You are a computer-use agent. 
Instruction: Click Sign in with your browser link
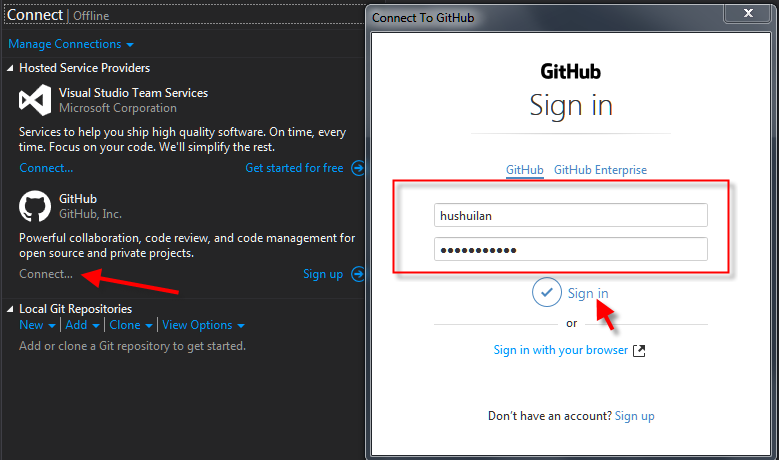click(560, 350)
